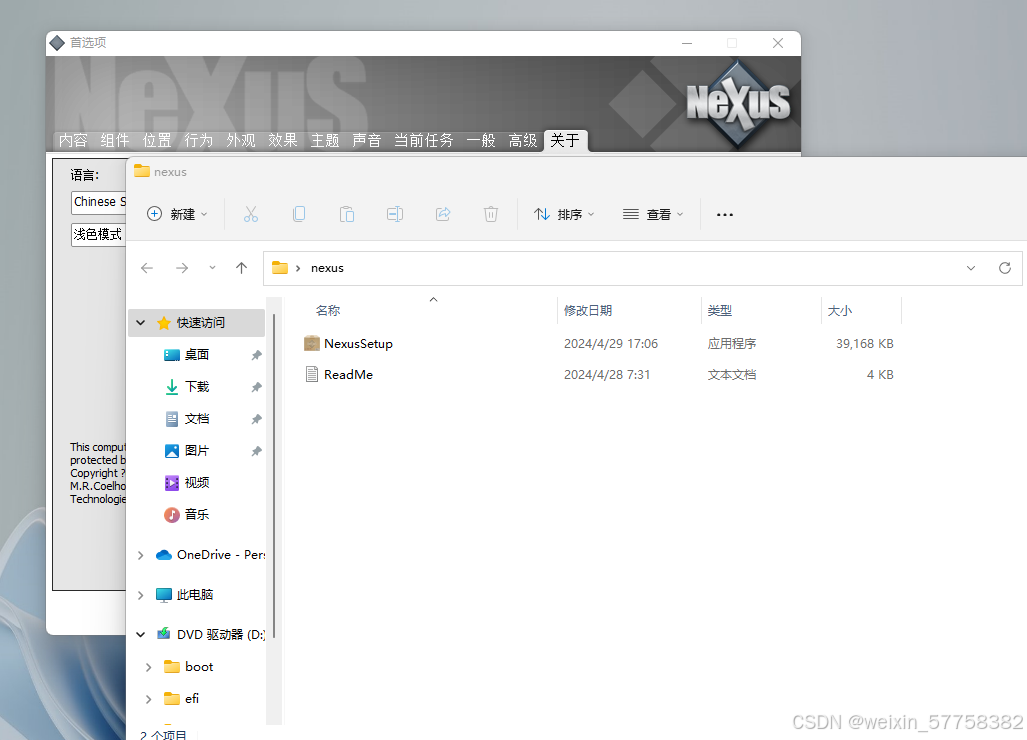Expand the boot folder node
Image resolution: width=1027 pixels, height=740 pixels.
pyautogui.click(x=149, y=667)
